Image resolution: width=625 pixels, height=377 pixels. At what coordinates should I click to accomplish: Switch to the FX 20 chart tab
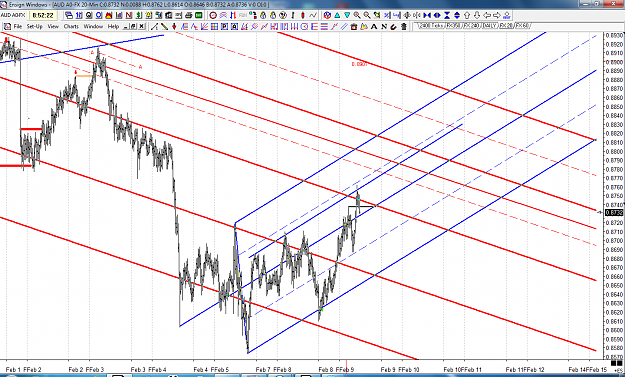[x=506, y=26]
